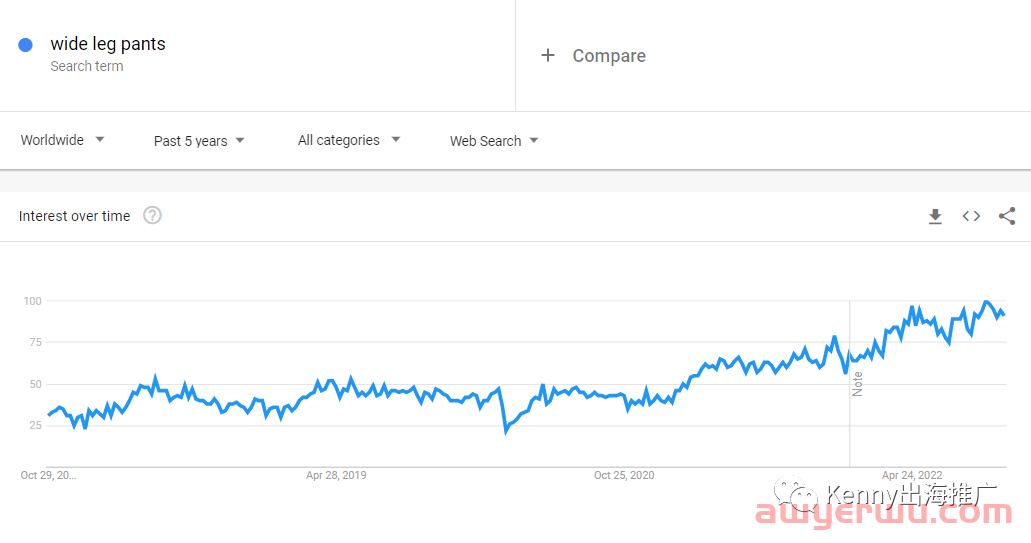
Task: Open embed code for the chart
Action: click(971, 216)
